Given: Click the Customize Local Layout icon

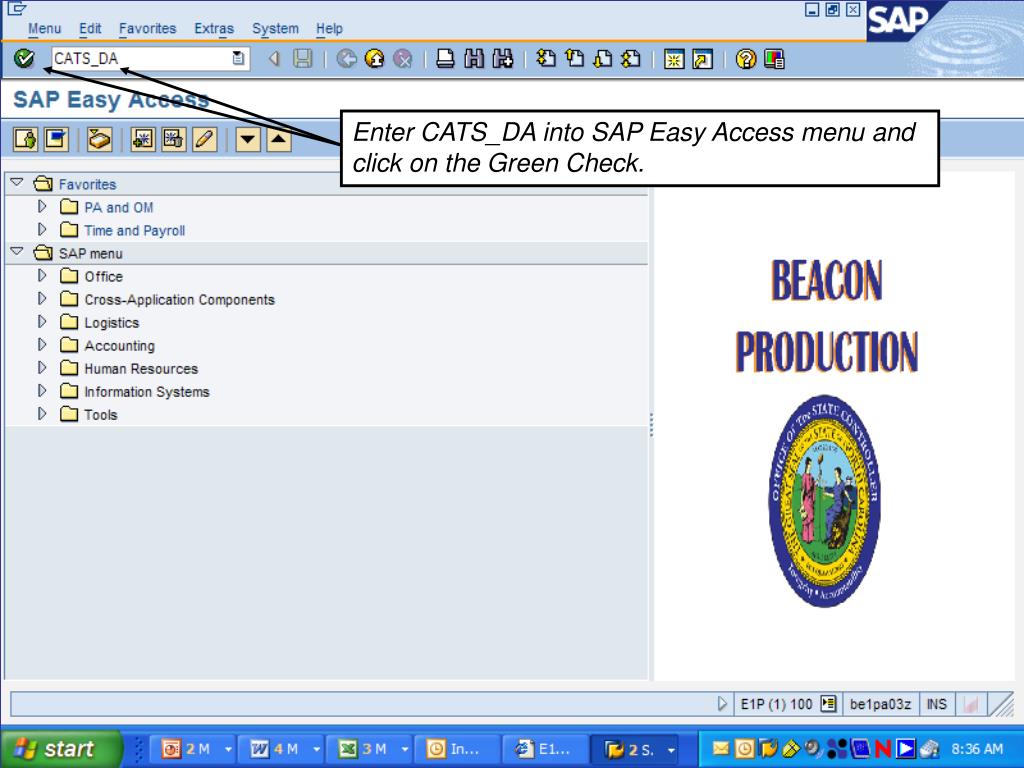Looking at the screenshot, I should (x=774, y=59).
